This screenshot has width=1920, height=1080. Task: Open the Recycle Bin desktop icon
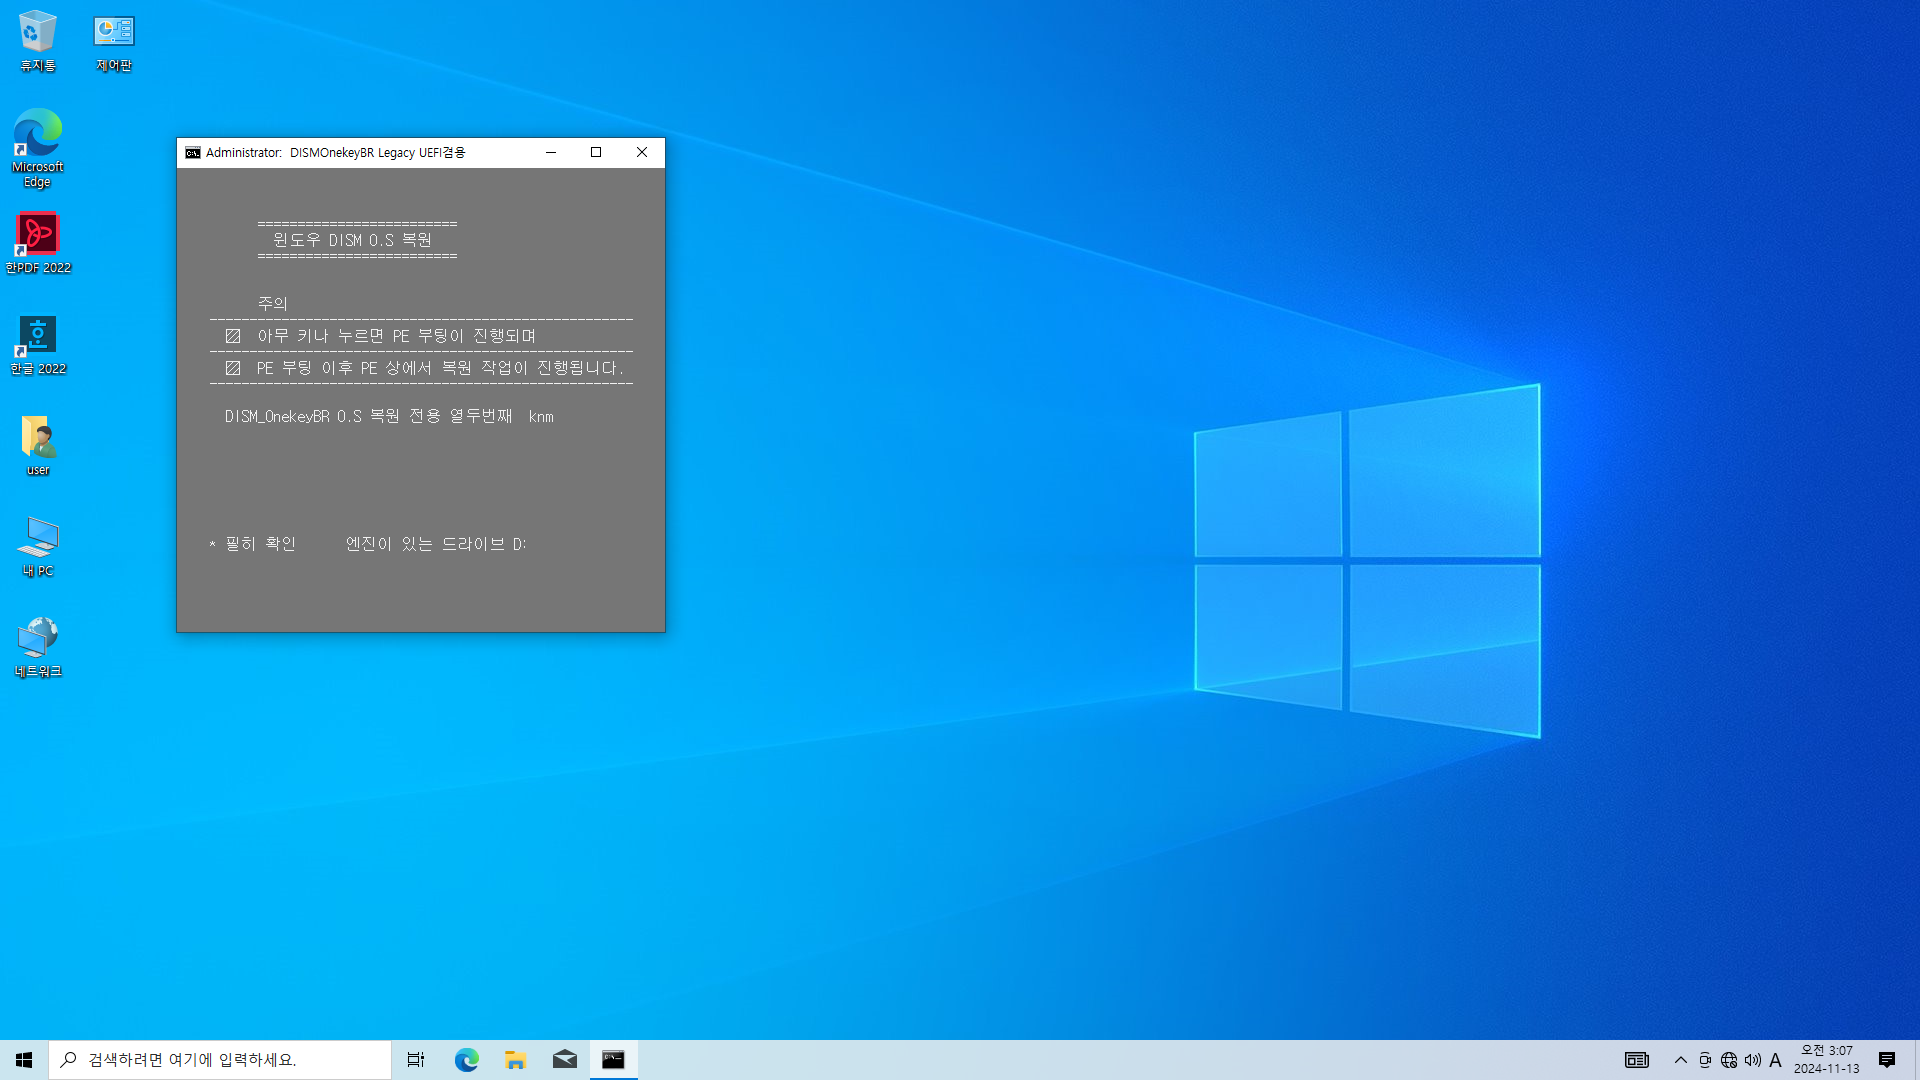tap(38, 41)
